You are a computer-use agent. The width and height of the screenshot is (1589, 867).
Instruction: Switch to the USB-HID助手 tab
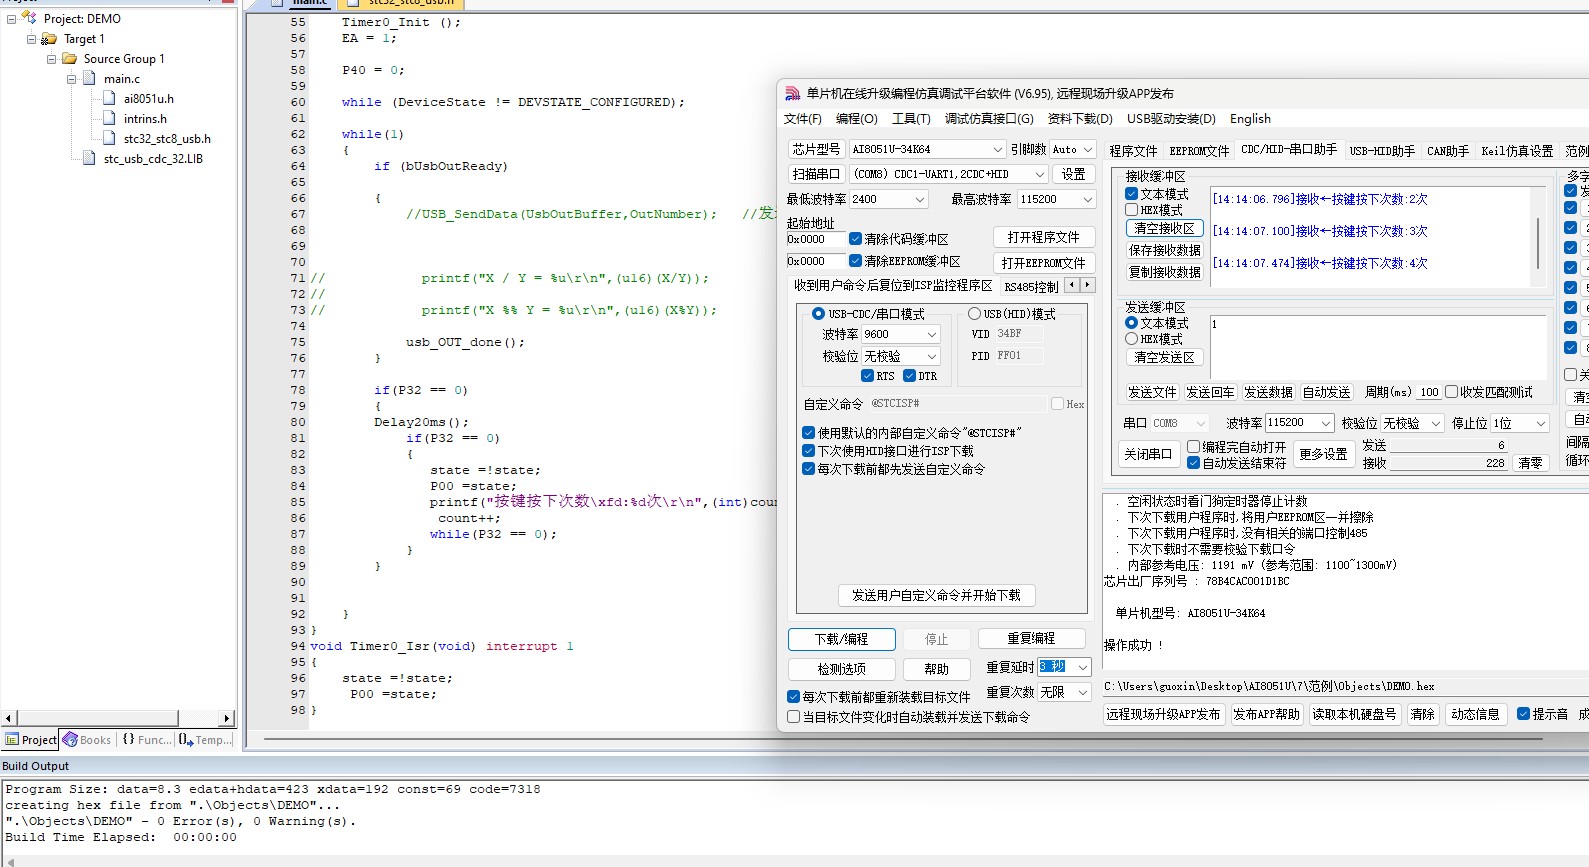pos(1382,151)
